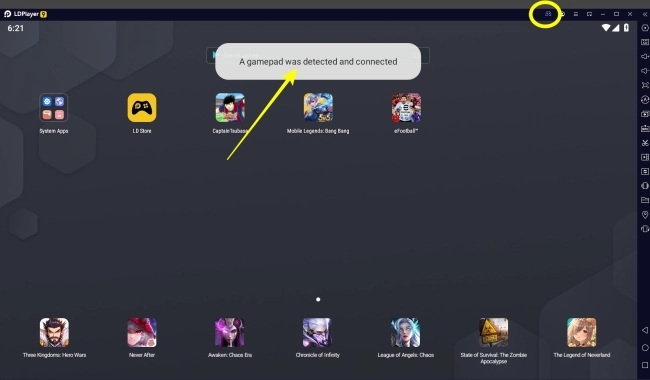Open The Legend of Neverland game
This screenshot has width=650, height=380.
click(582, 332)
